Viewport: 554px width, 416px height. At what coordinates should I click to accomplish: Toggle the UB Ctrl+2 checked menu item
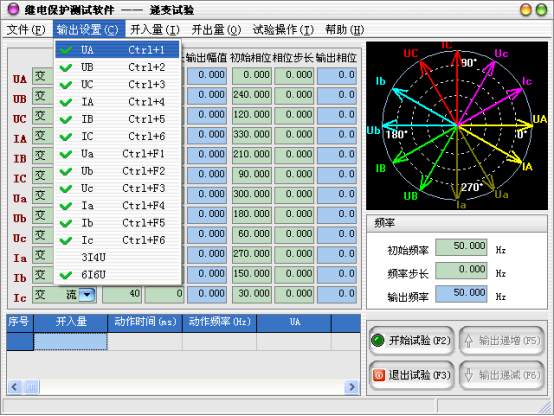click(x=117, y=67)
